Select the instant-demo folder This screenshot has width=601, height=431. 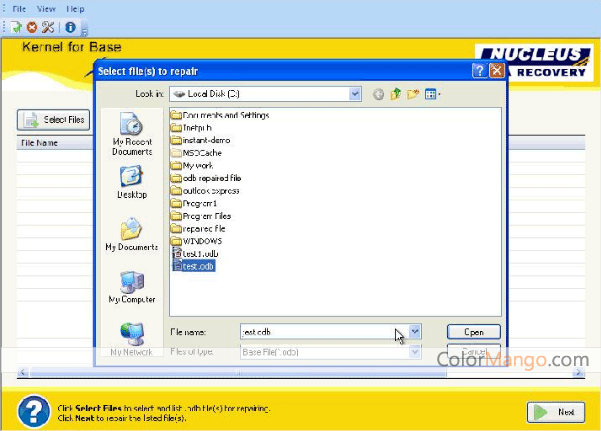(200, 140)
